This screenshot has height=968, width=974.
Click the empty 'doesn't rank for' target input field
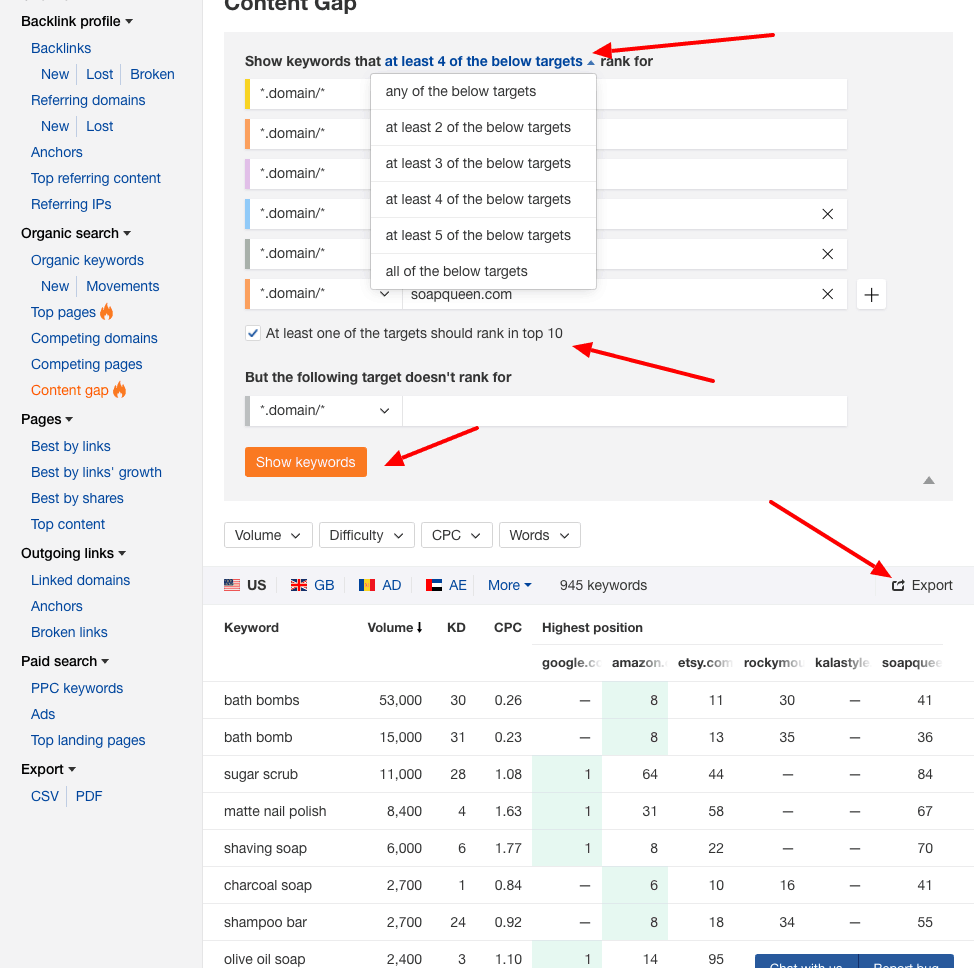(x=624, y=410)
